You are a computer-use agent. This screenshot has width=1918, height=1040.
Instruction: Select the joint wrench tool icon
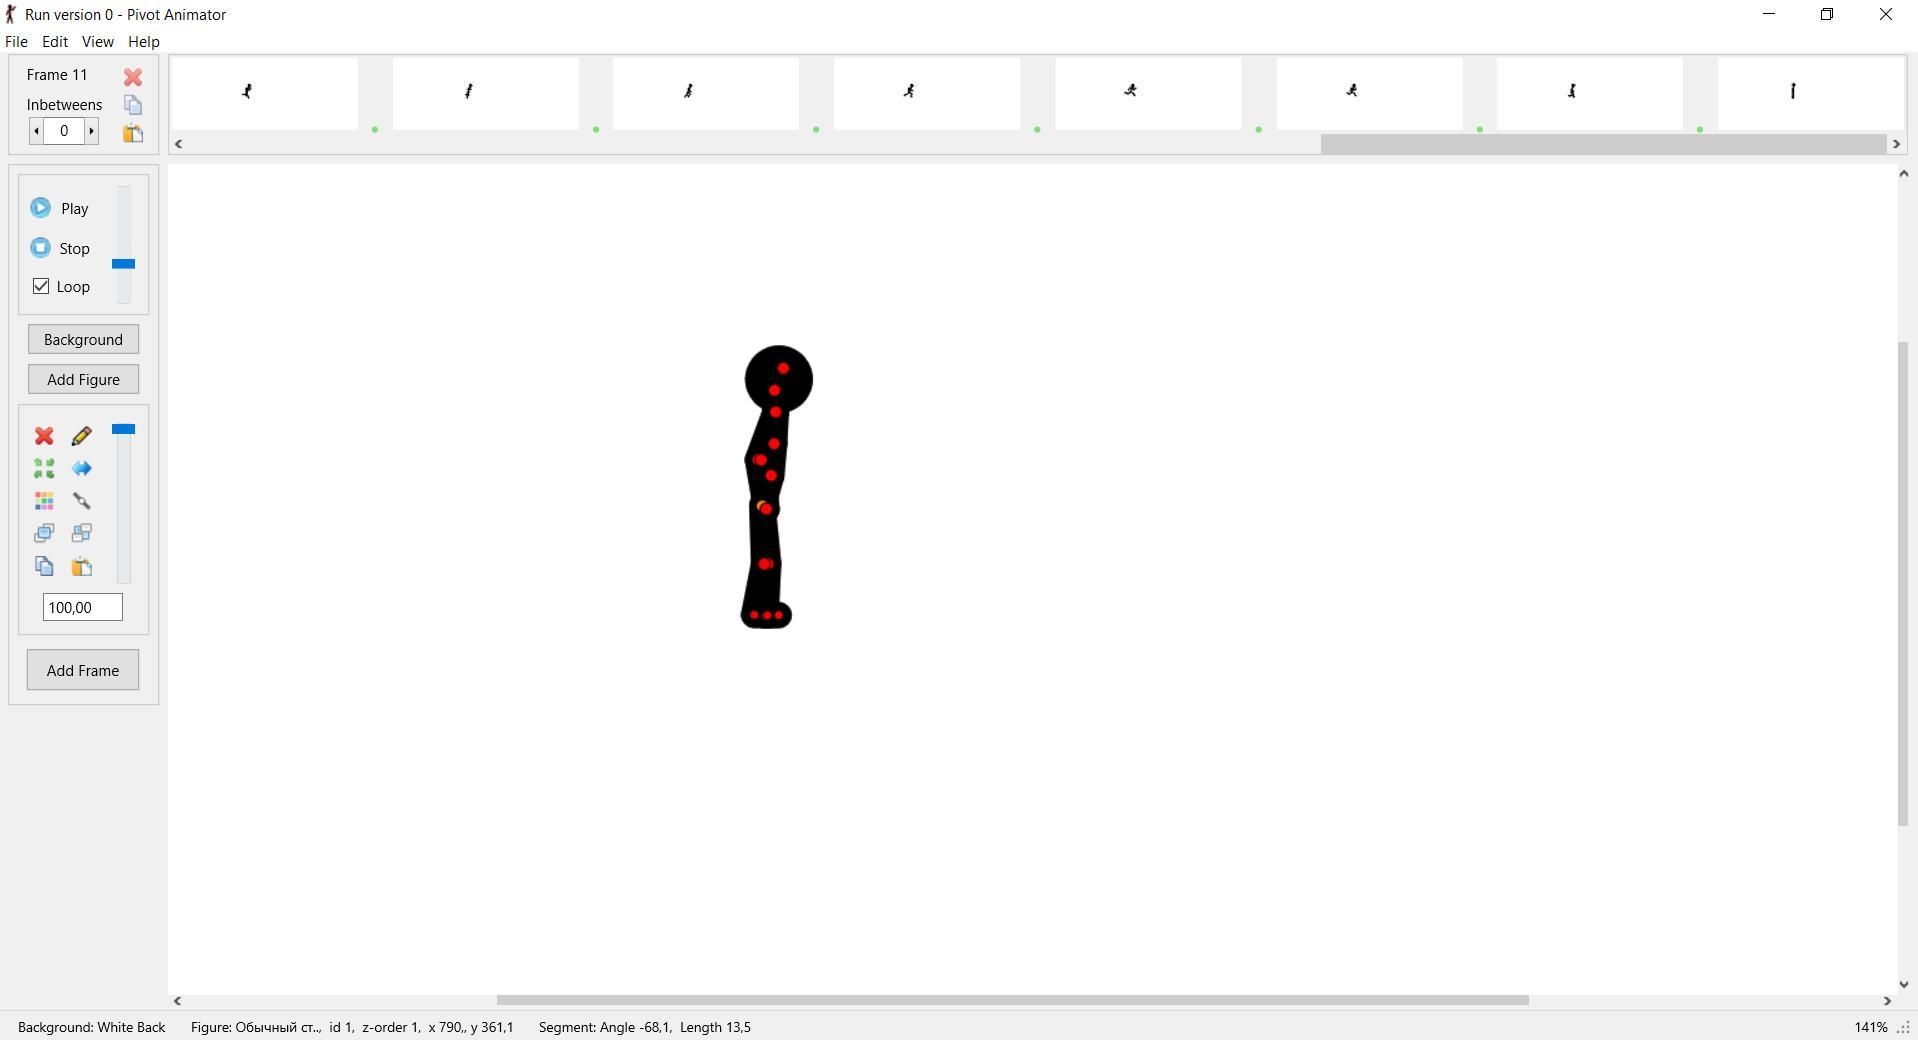point(81,501)
